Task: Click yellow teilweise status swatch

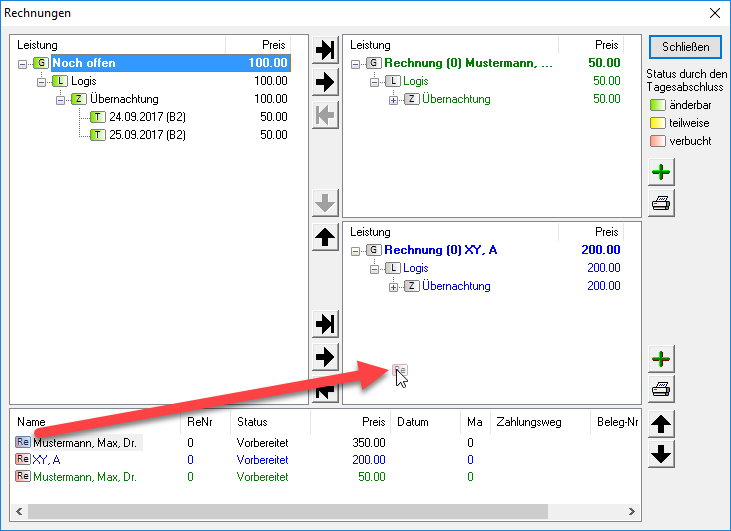Action: point(657,123)
